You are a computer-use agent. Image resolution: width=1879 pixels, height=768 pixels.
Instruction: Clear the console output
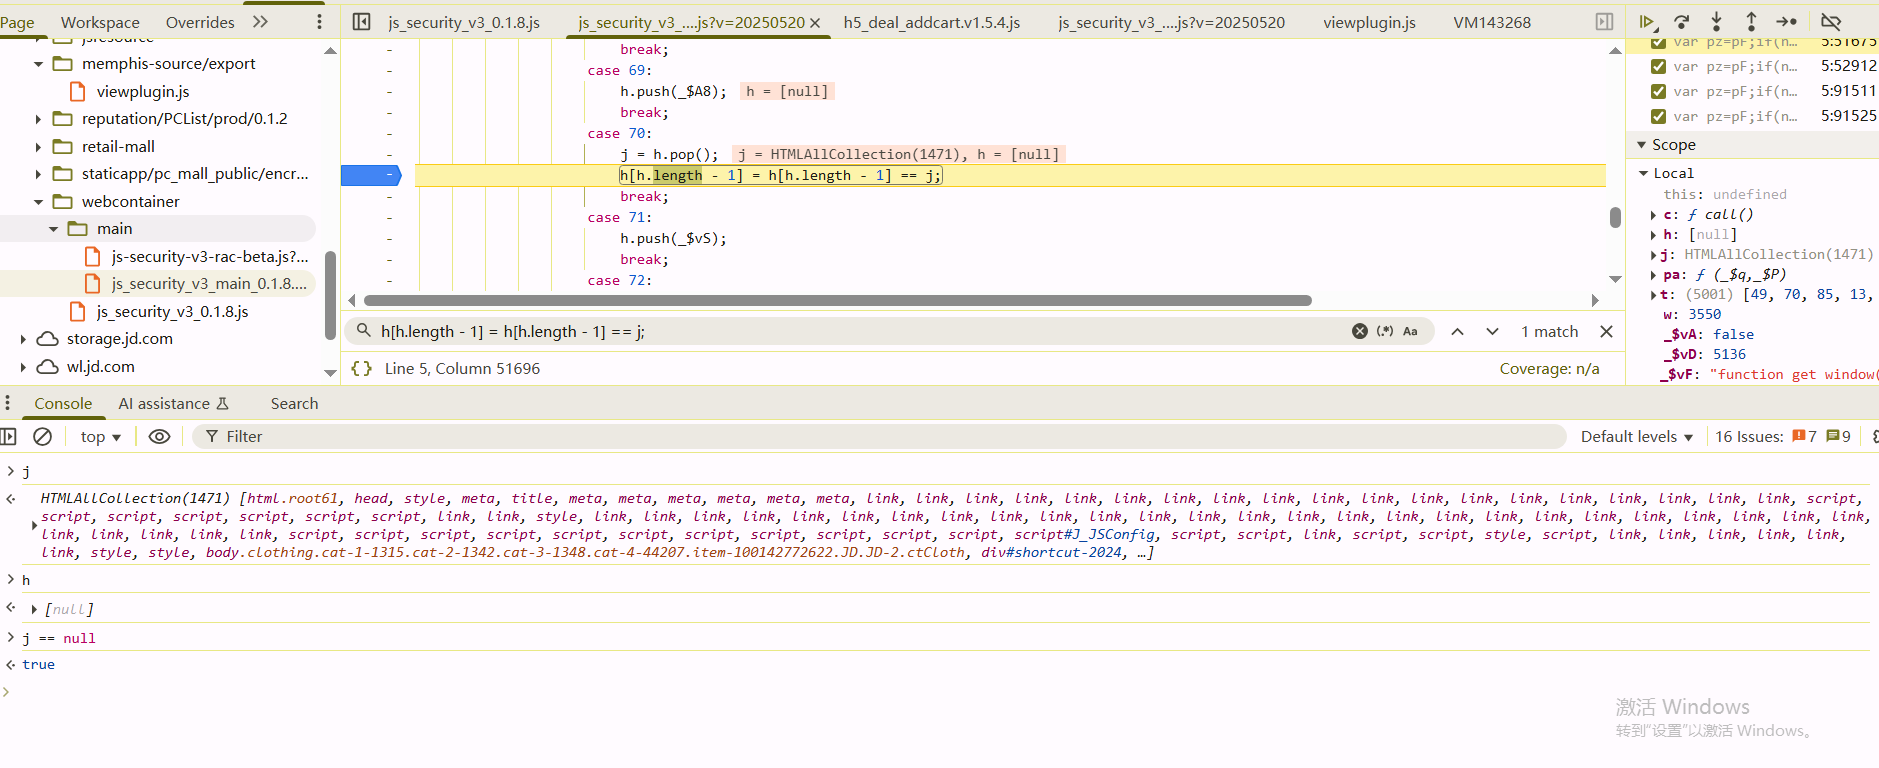pyautogui.click(x=42, y=437)
